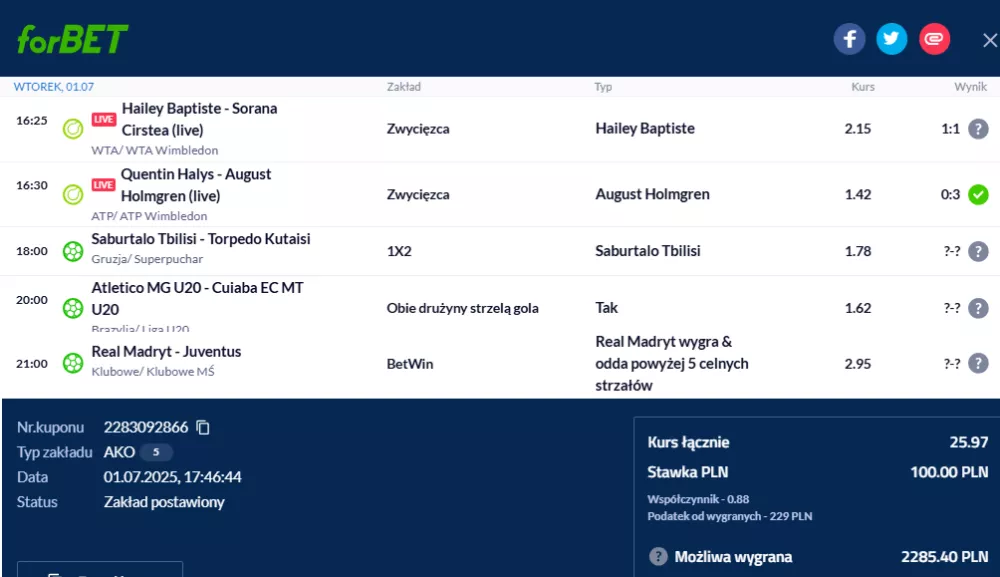This screenshot has width=1000, height=577.
Task: Click question mark status for Hailey Baptiste bet
Action: tap(978, 129)
